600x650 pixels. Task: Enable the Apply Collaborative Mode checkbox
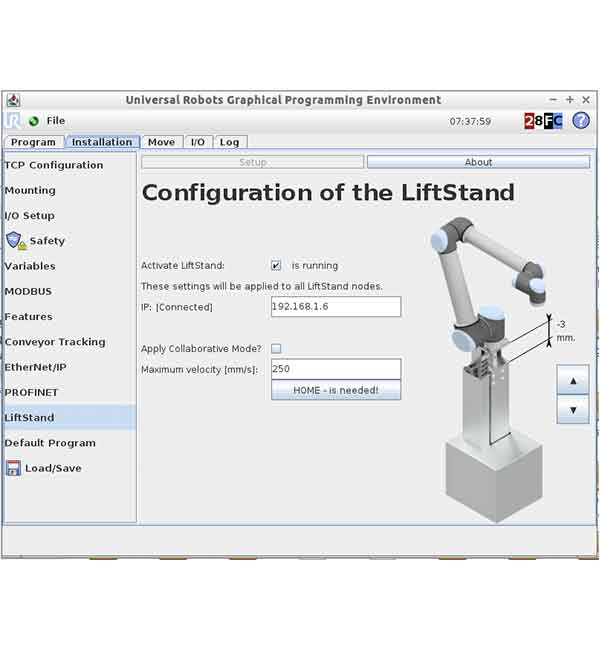276,348
